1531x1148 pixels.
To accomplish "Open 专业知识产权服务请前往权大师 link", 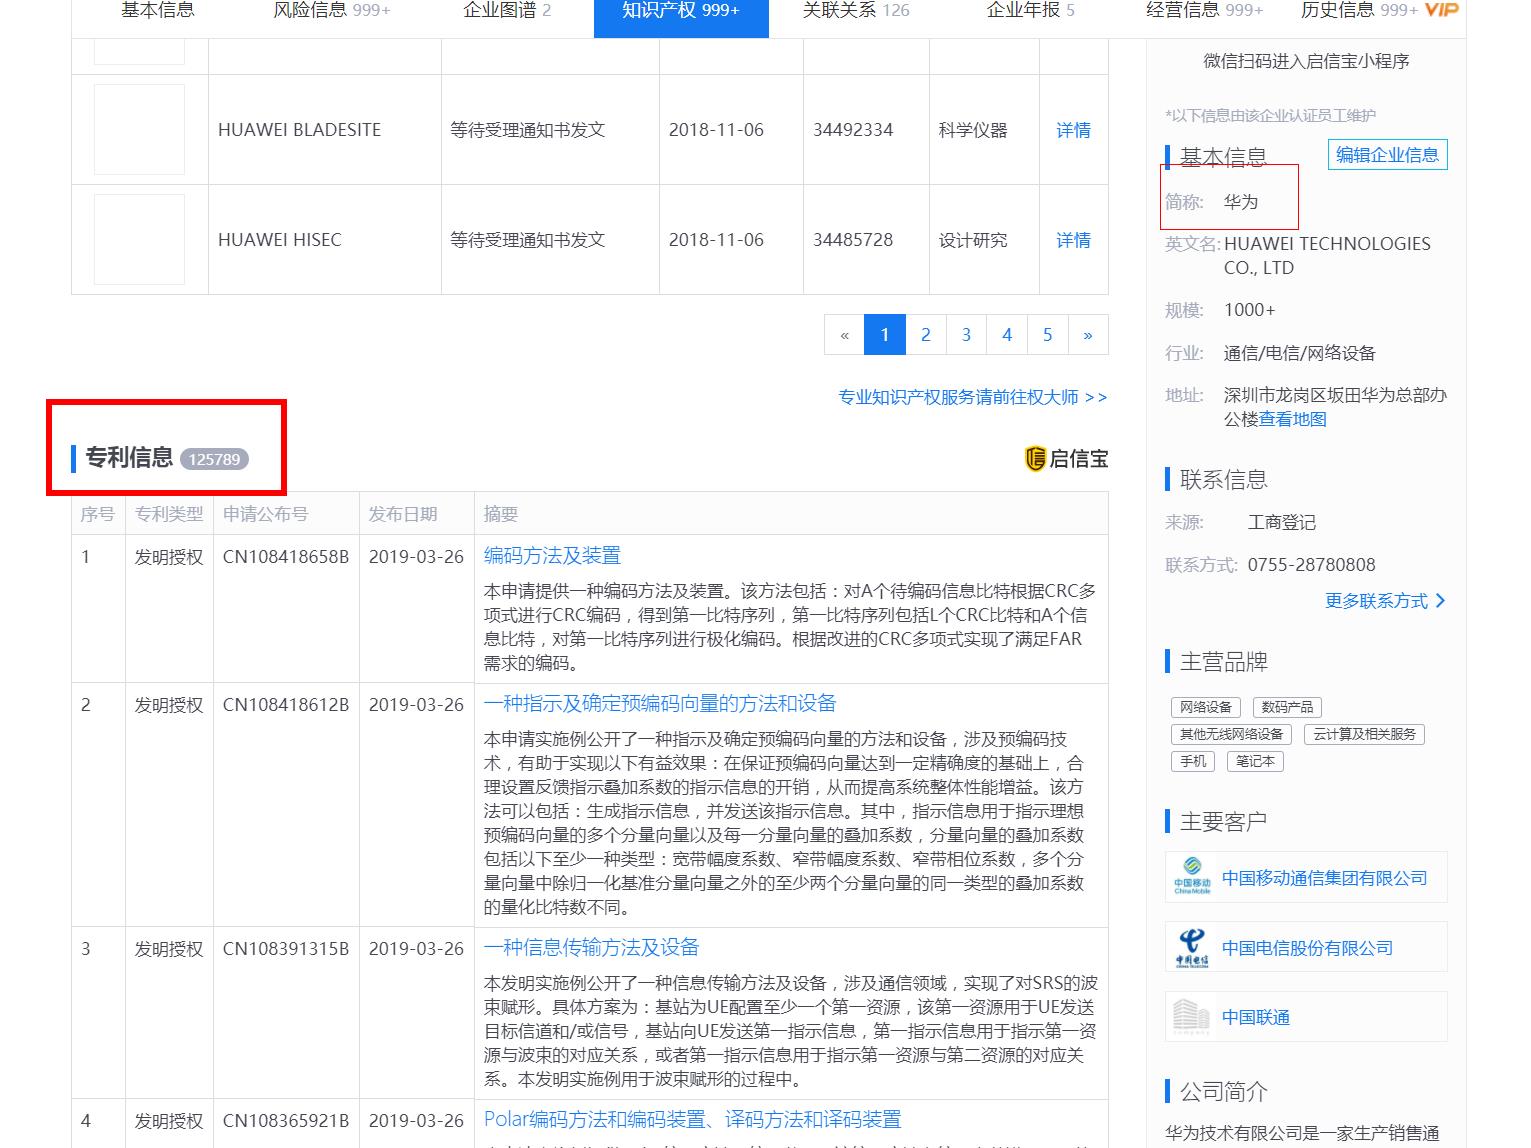I will point(972,397).
